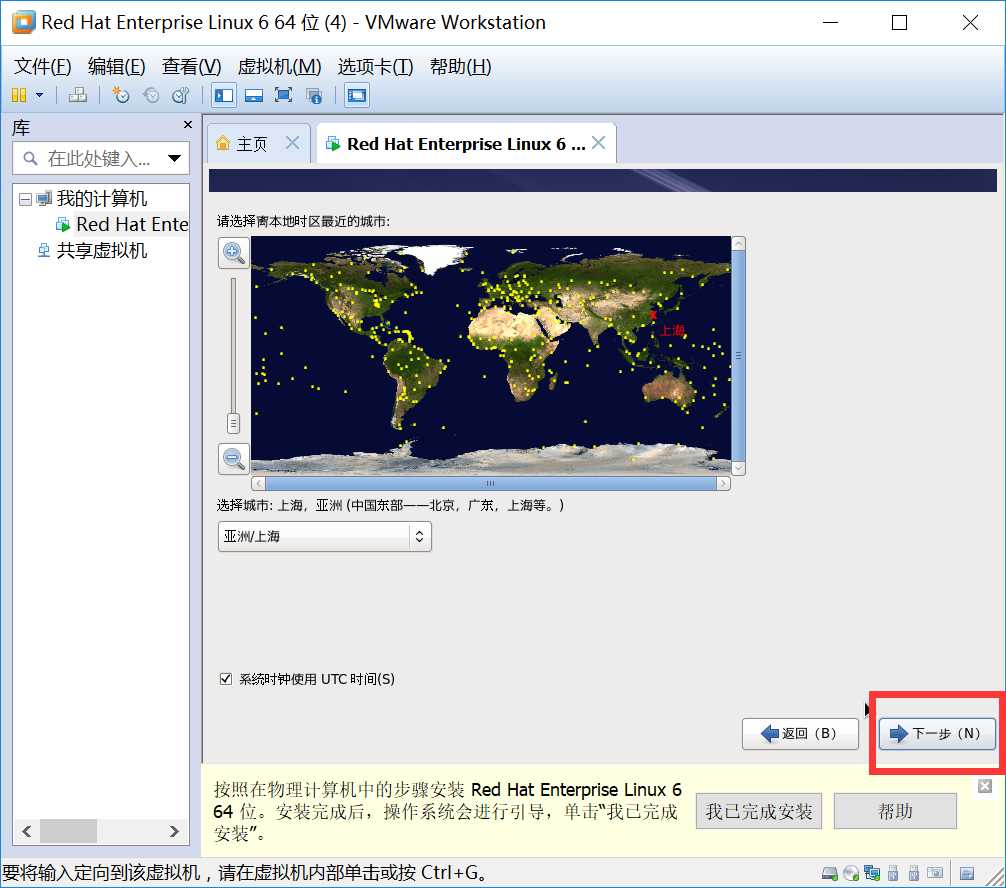
Task: Open the snapshot manager icon
Action: (x=181, y=96)
